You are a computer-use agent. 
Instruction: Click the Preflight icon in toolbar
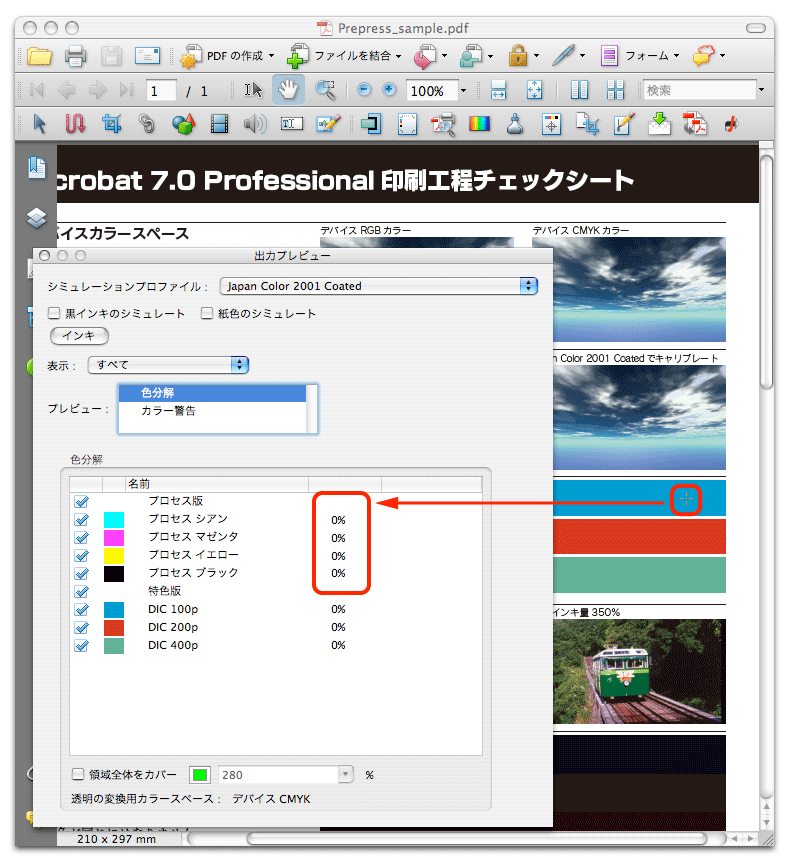pyautogui.click(x=443, y=124)
